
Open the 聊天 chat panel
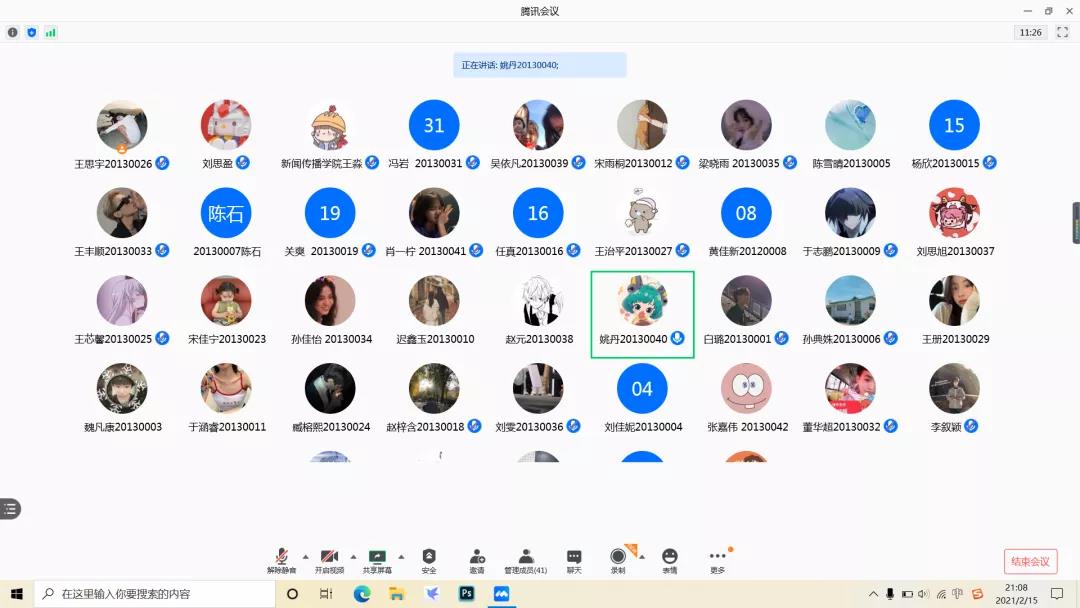coord(574,560)
